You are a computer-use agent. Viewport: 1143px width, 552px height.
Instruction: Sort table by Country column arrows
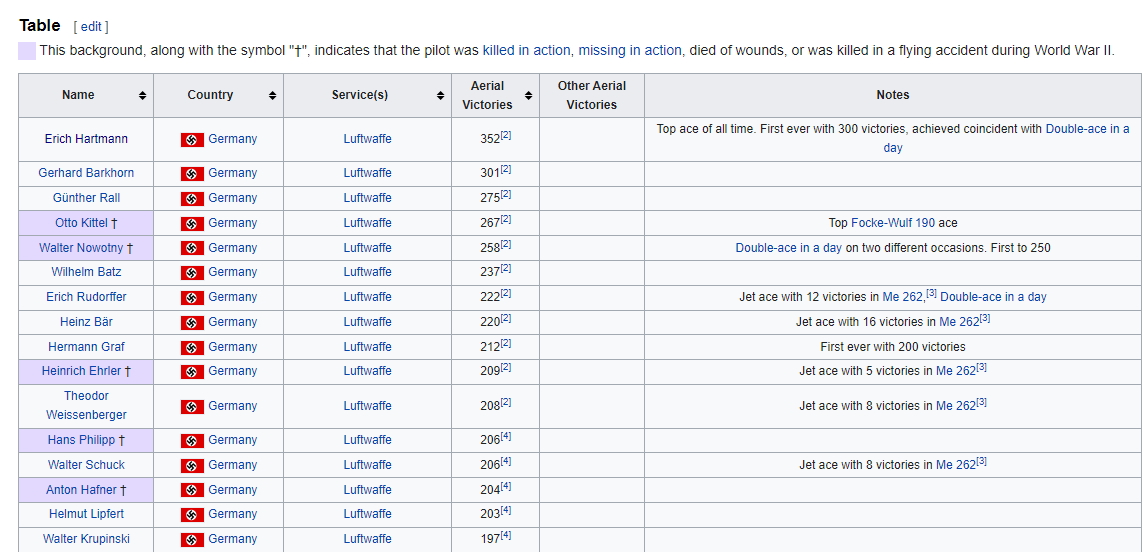[x=273, y=96]
